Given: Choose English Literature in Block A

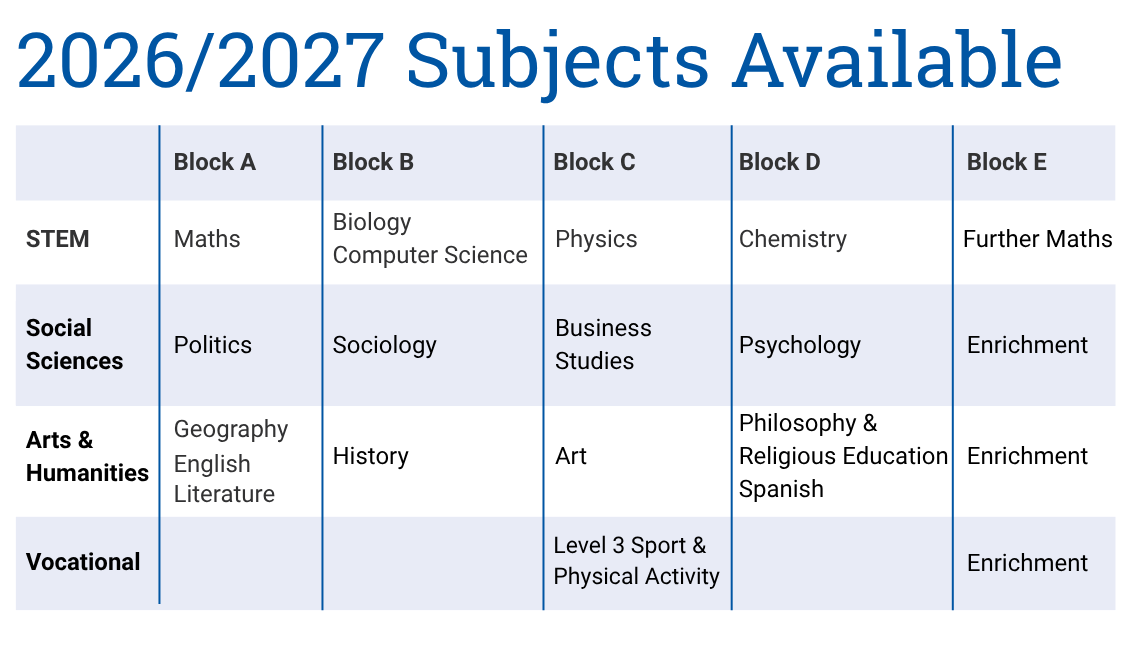Looking at the screenshot, I should click(224, 479).
